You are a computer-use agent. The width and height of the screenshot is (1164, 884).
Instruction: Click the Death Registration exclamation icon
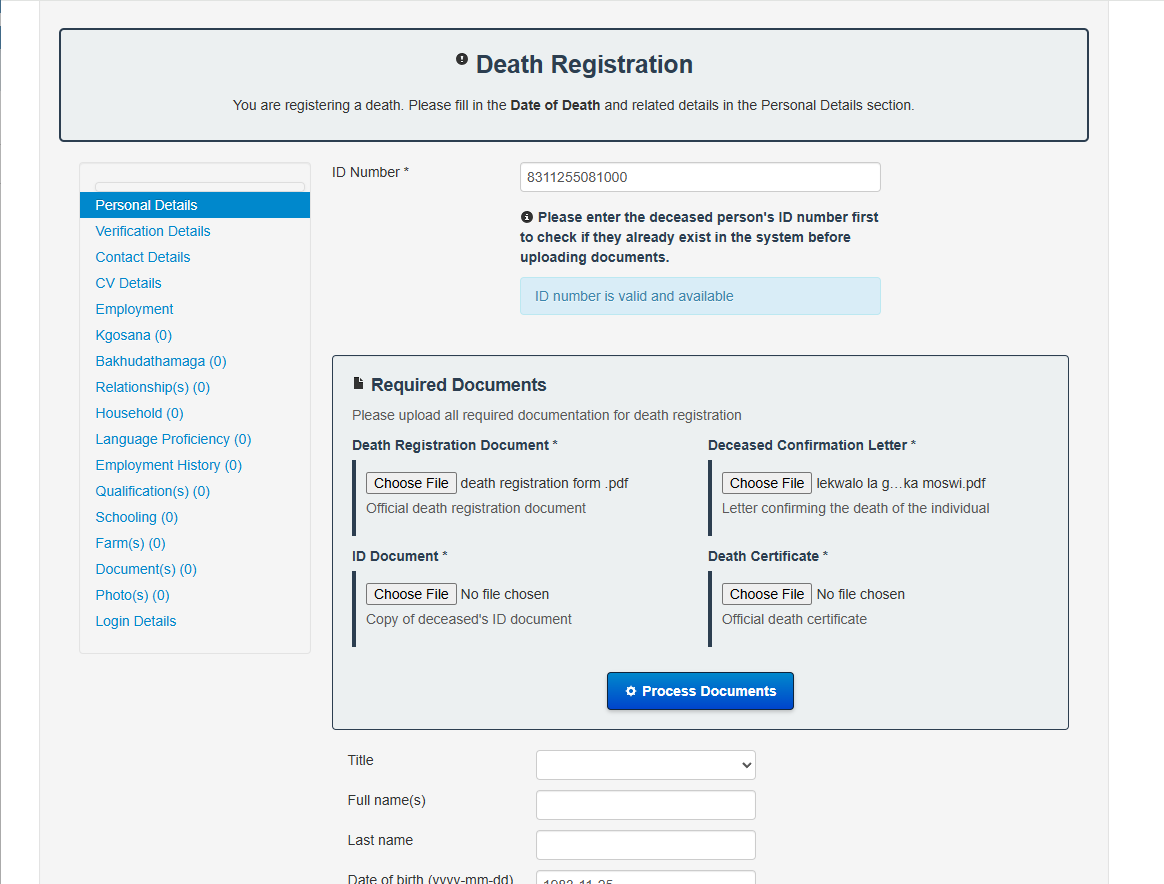461,60
